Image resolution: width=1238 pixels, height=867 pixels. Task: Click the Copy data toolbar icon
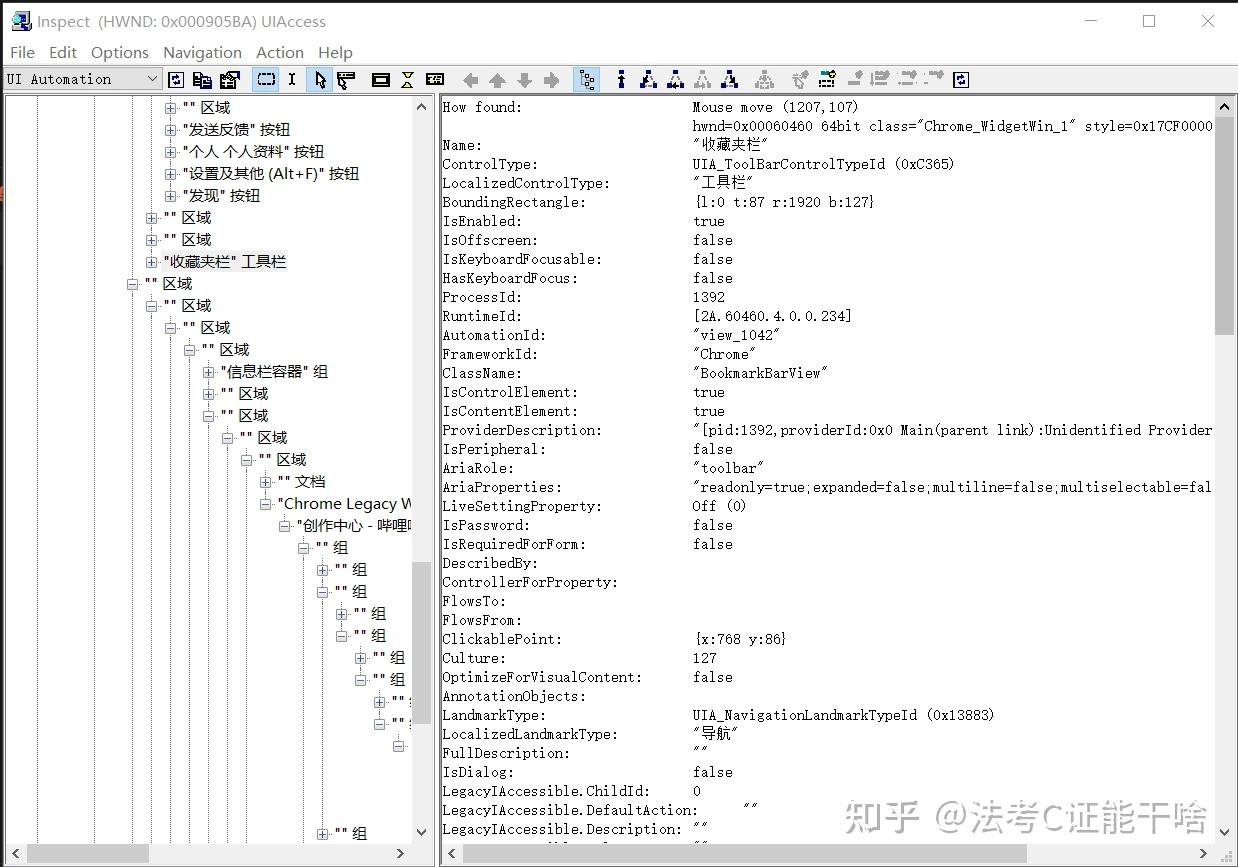click(x=202, y=79)
